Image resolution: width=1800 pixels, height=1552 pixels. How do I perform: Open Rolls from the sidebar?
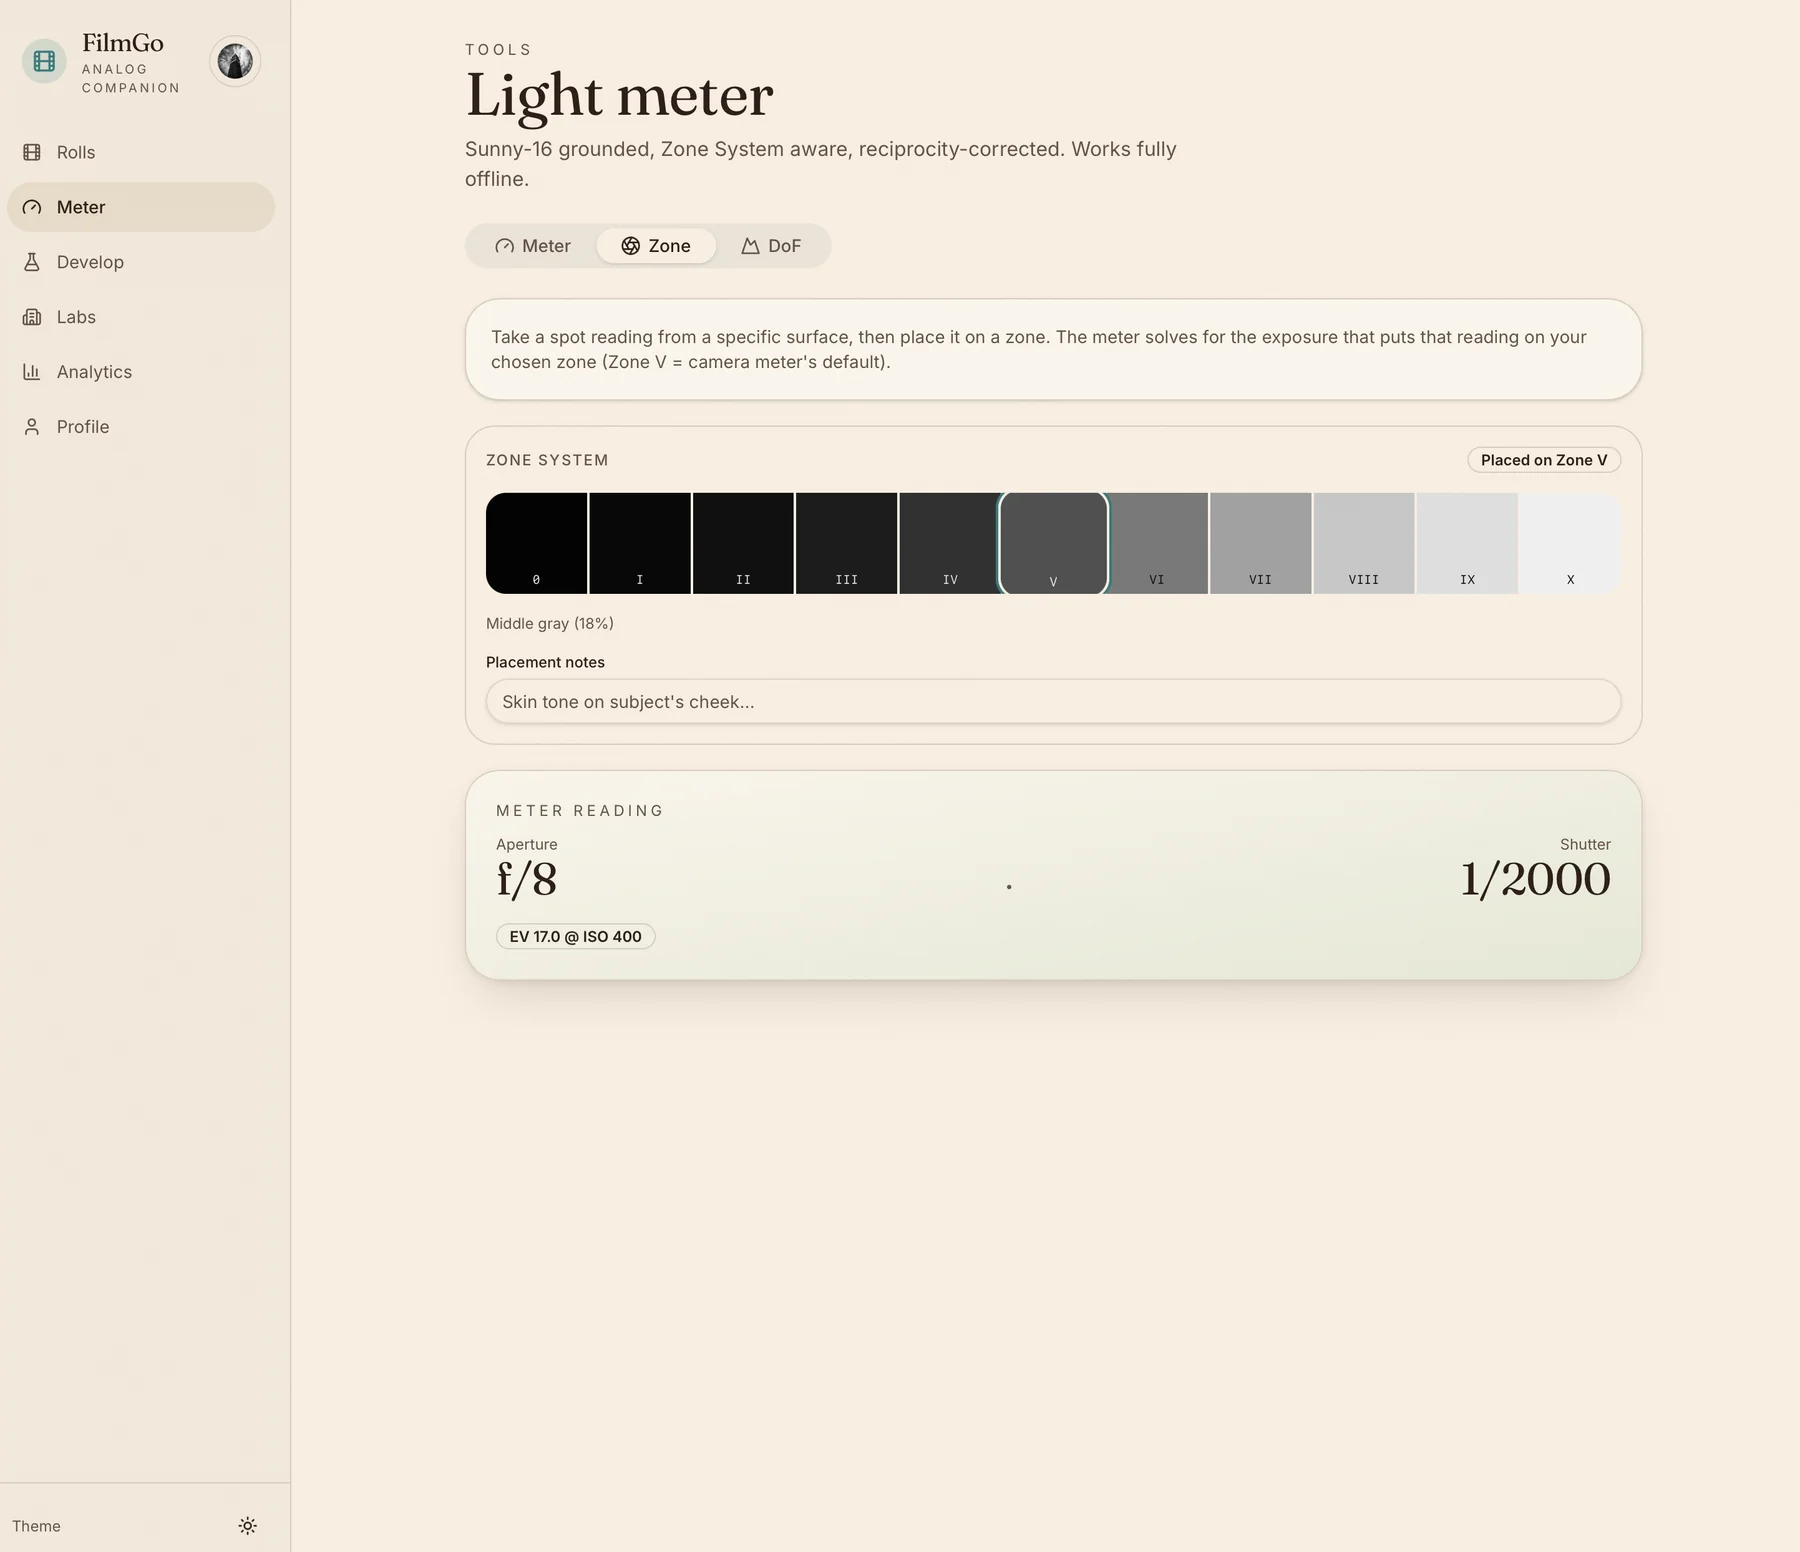pyautogui.click(x=141, y=152)
